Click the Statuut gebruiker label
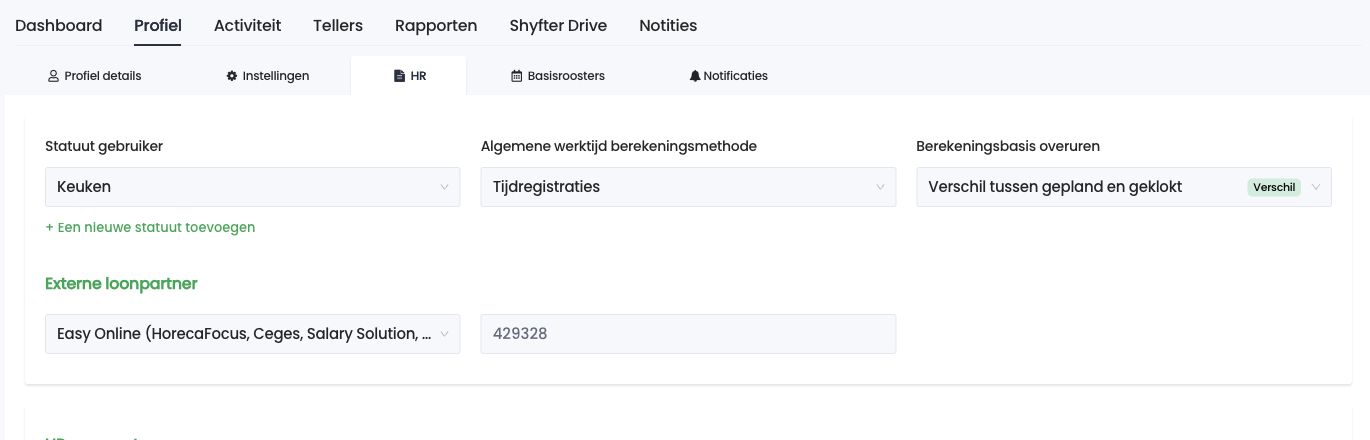 104,146
